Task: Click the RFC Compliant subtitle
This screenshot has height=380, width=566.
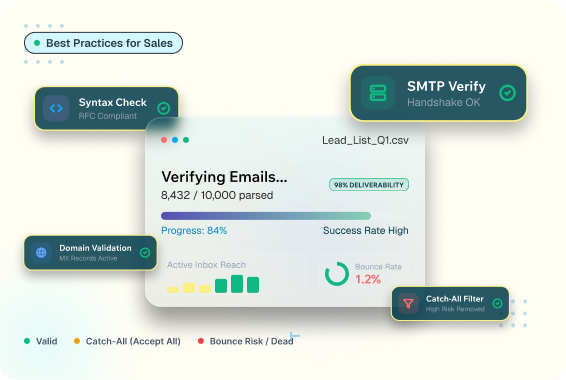Action: click(108, 116)
